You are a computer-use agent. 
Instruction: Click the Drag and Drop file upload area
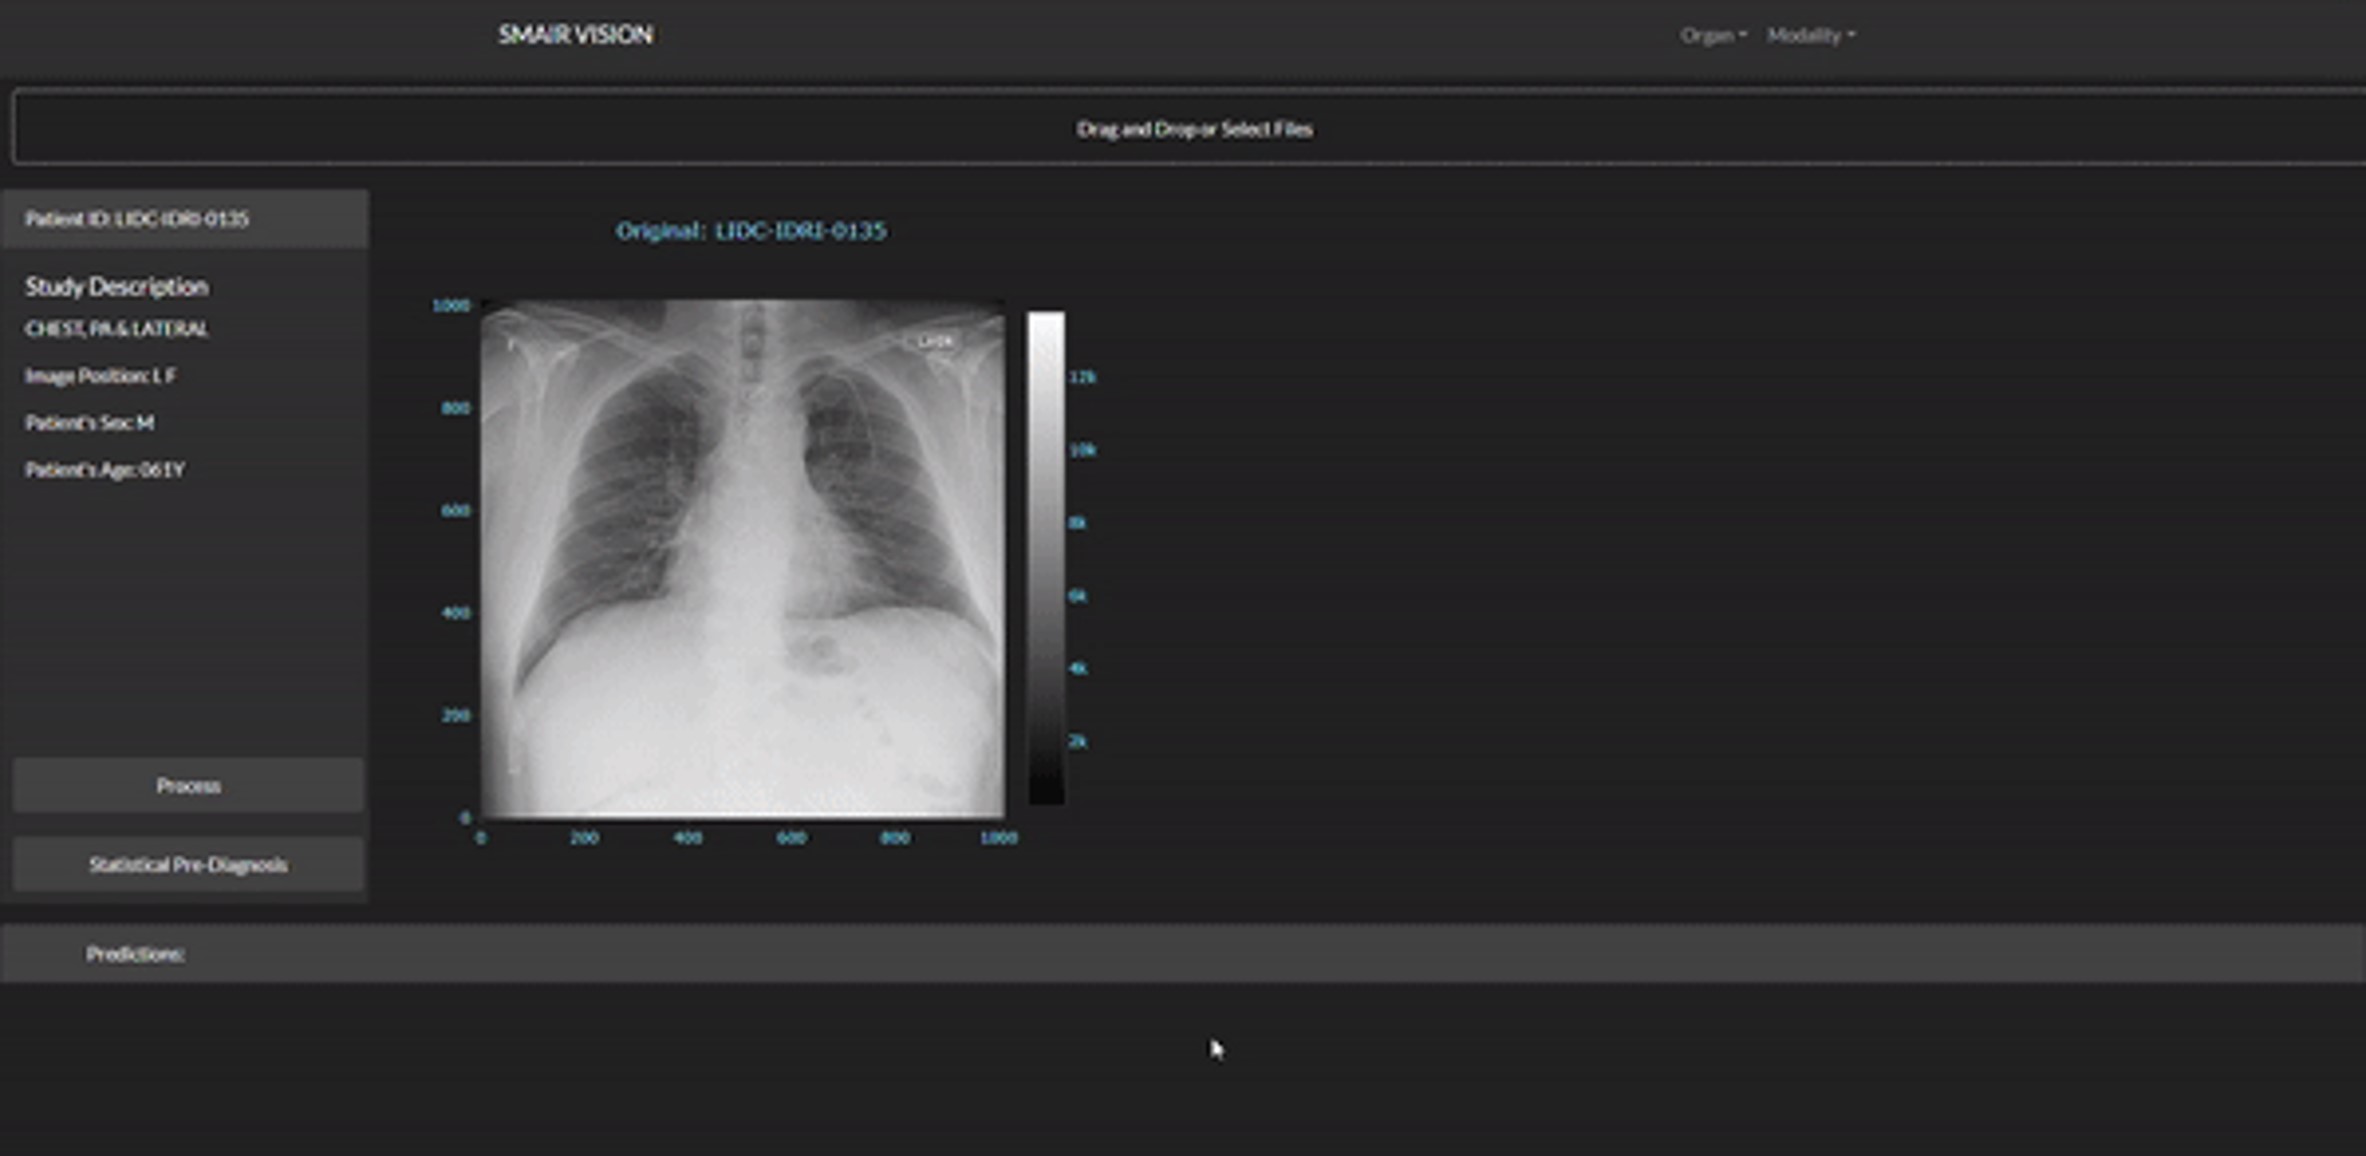1193,128
